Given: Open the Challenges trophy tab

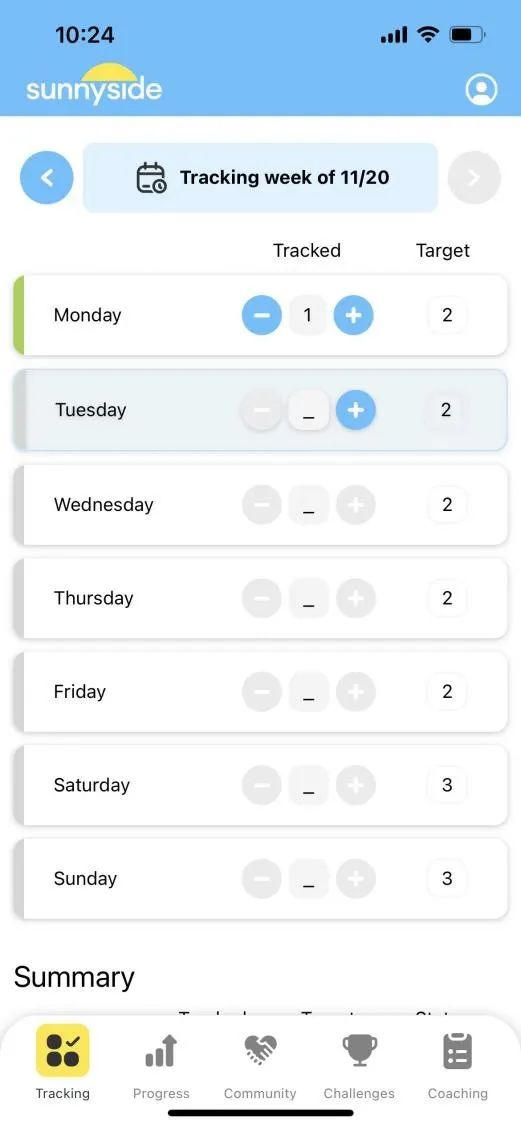Looking at the screenshot, I should tap(359, 1066).
